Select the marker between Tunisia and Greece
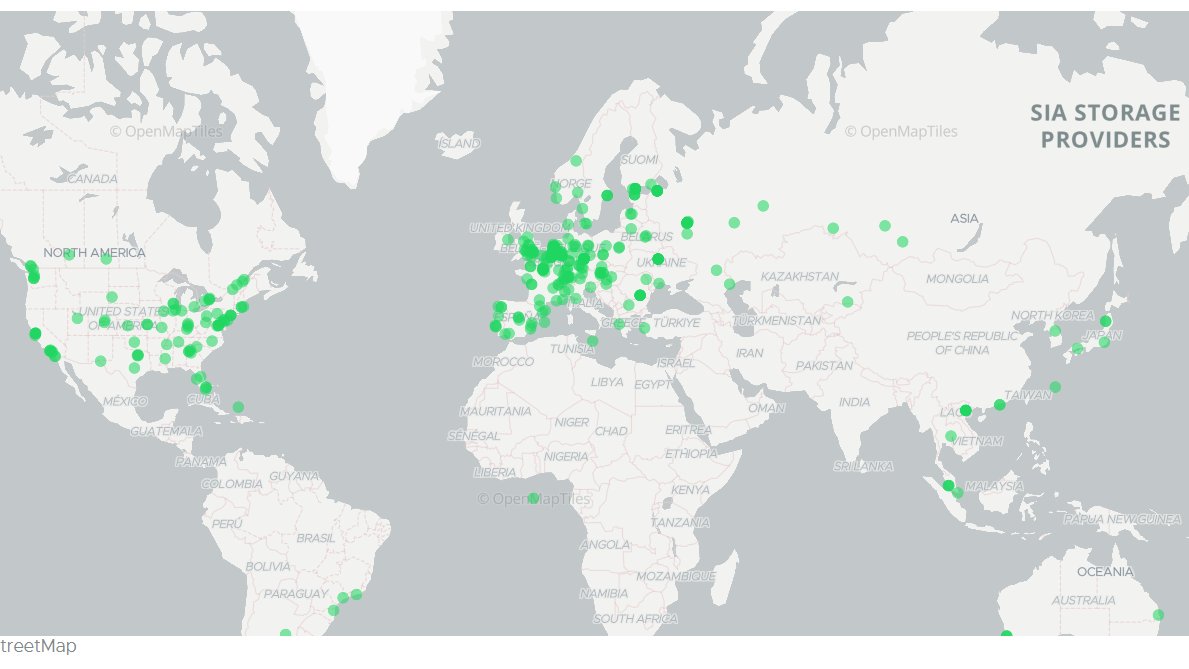The image size is (1189, 669). [592, 341]
